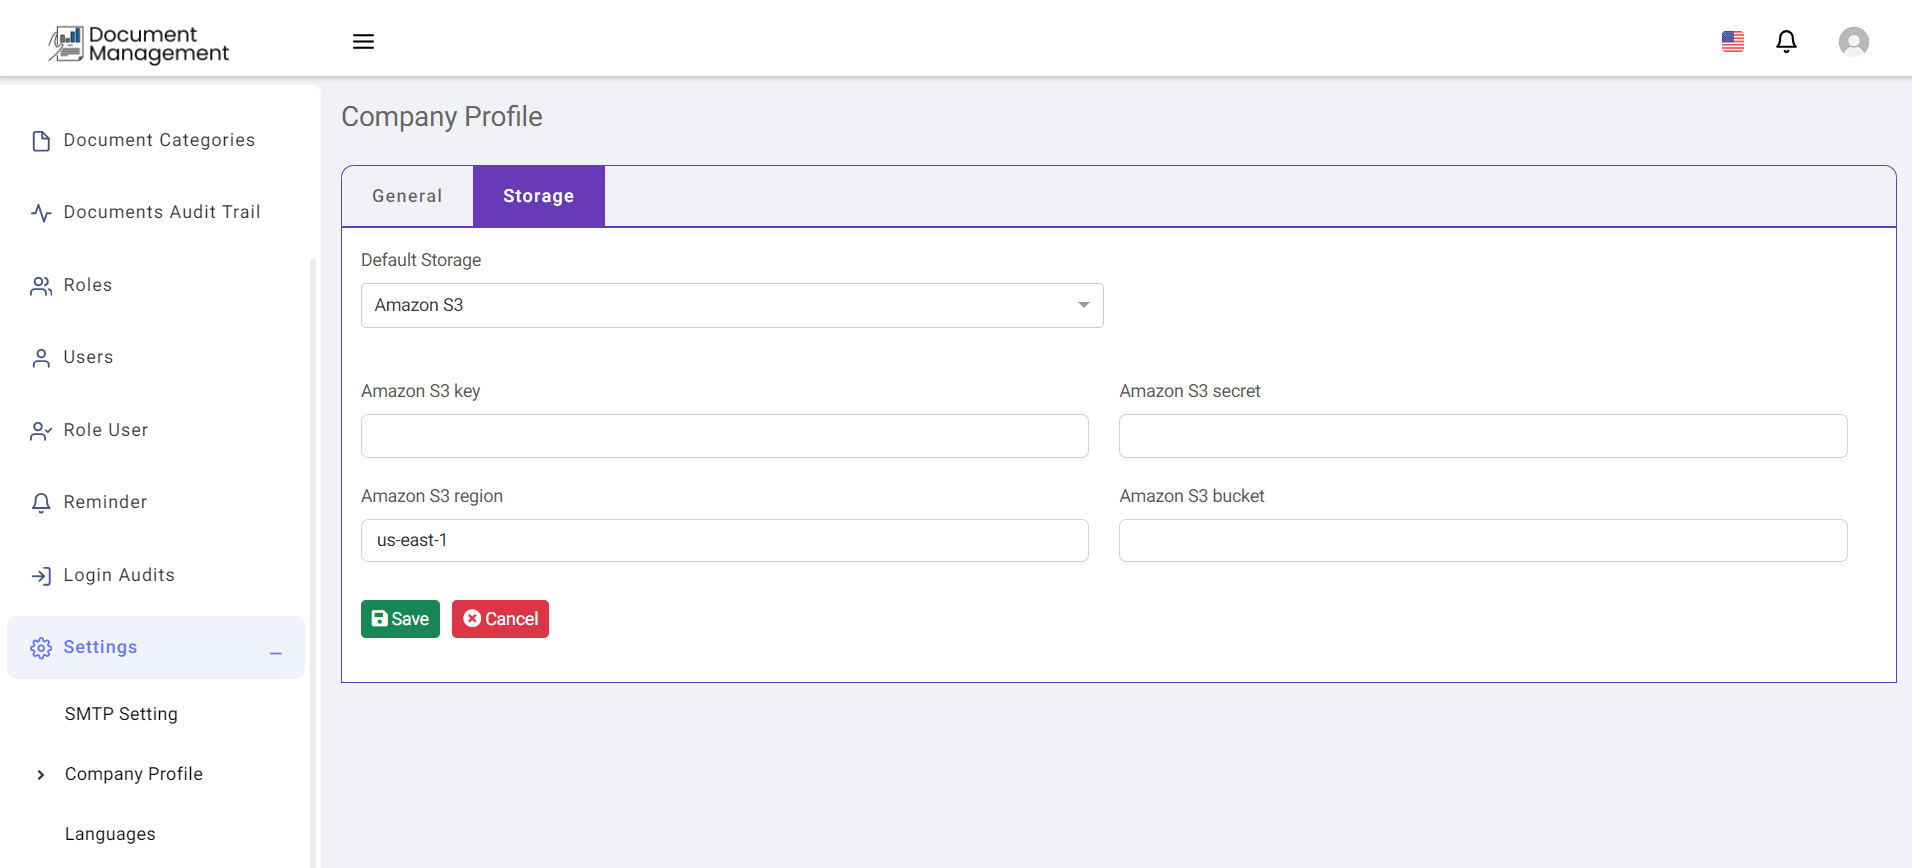Navigate to Login Audits
This screenshot has width=1912, height=868.
118,575
